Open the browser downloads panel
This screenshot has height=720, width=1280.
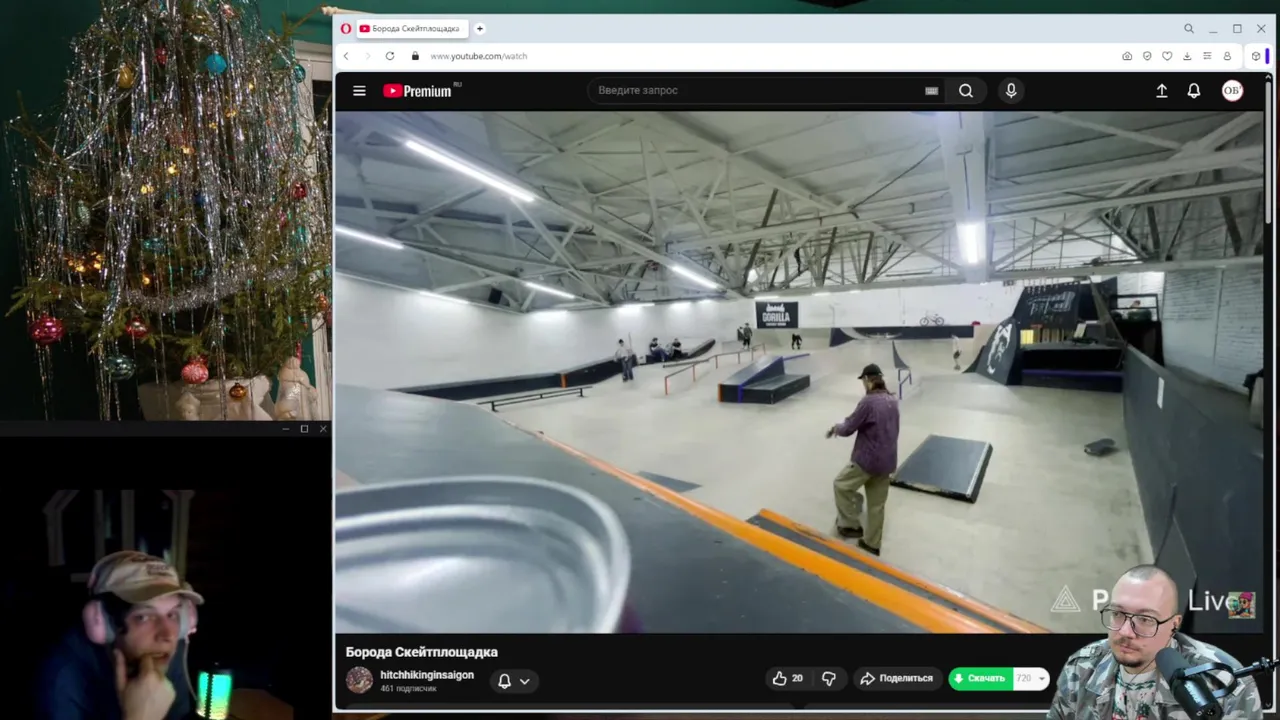1187,56
